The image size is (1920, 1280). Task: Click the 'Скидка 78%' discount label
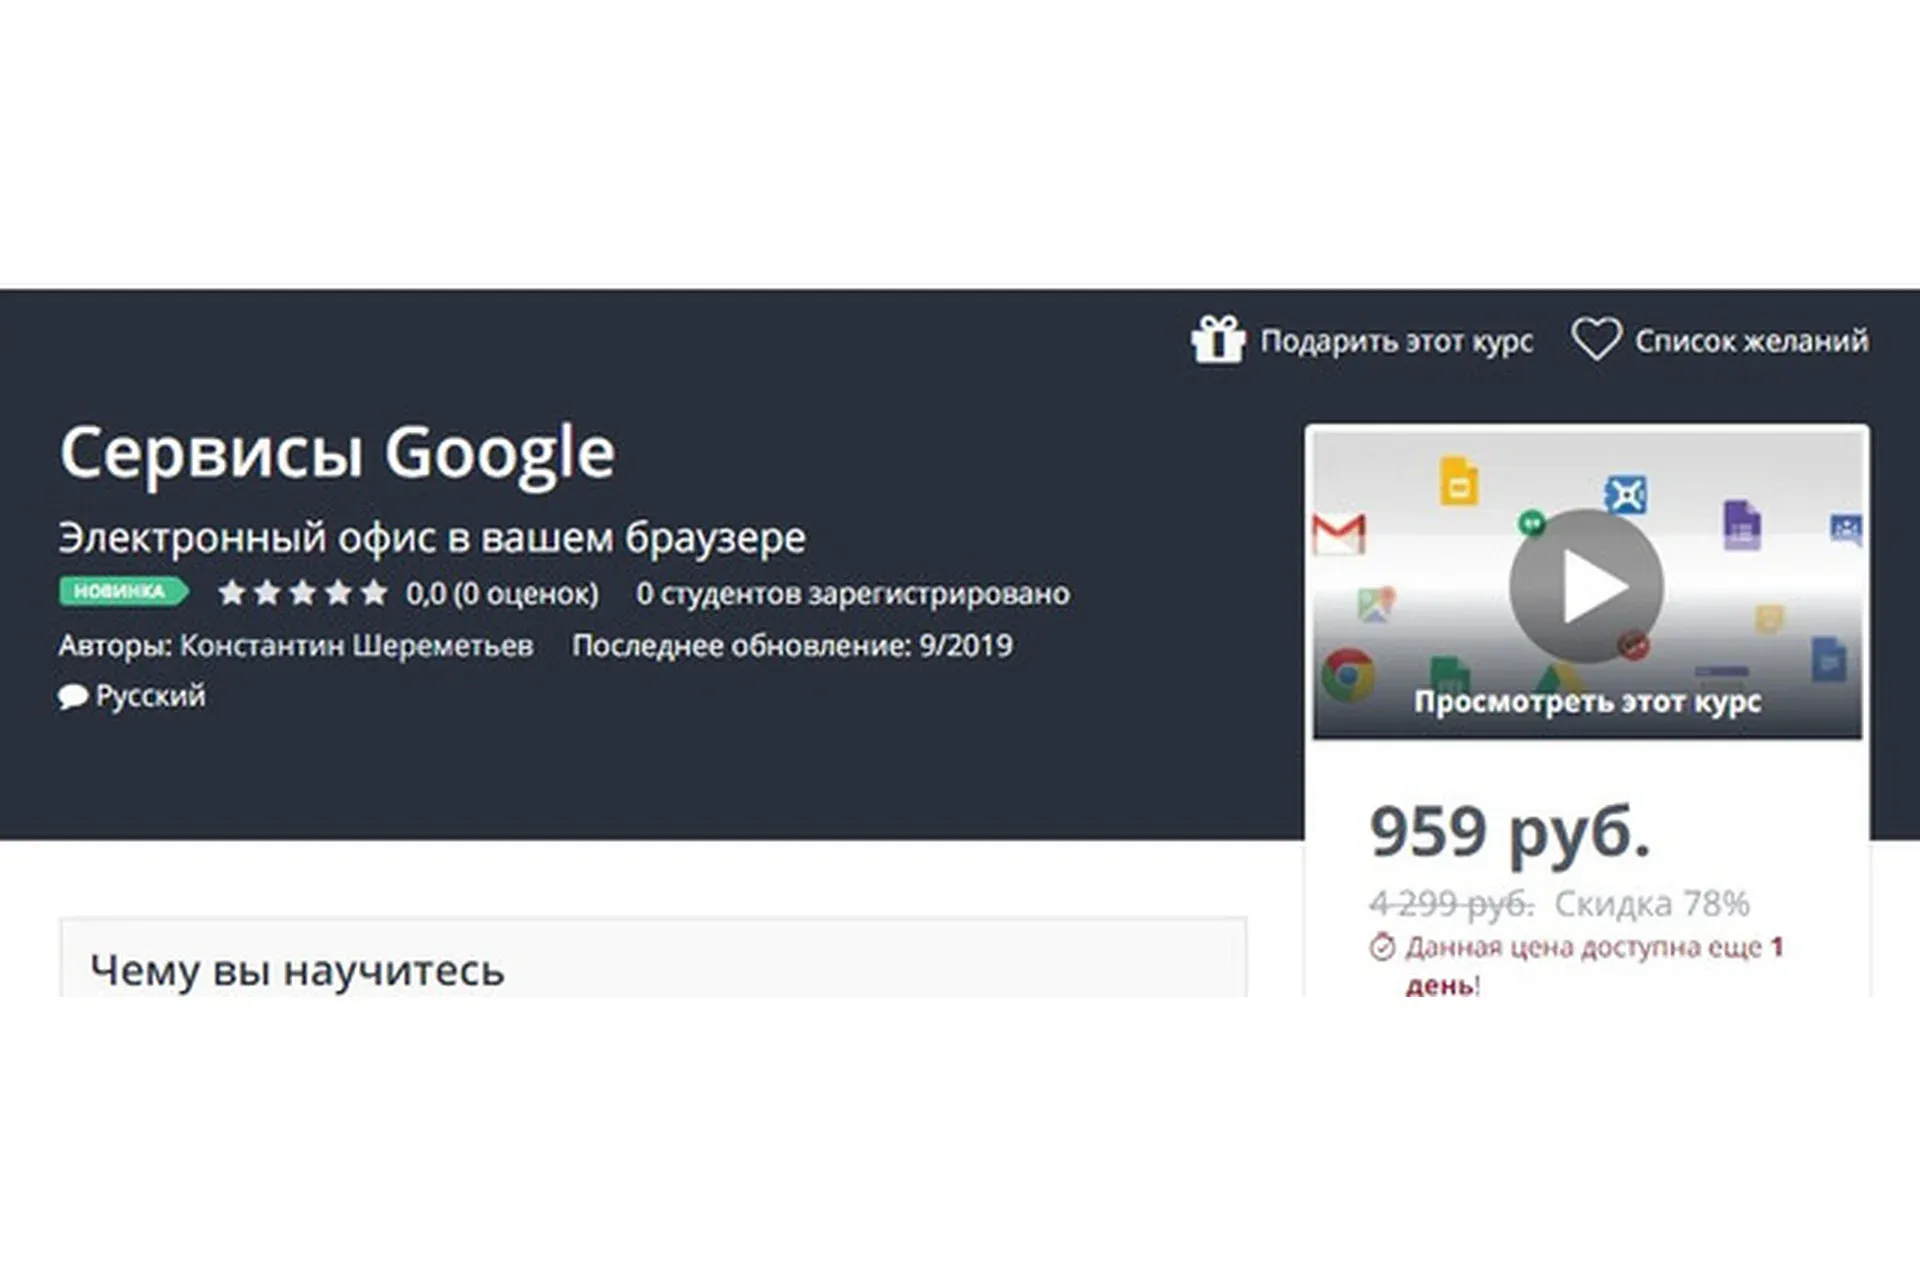click(x=1652, y=904)
